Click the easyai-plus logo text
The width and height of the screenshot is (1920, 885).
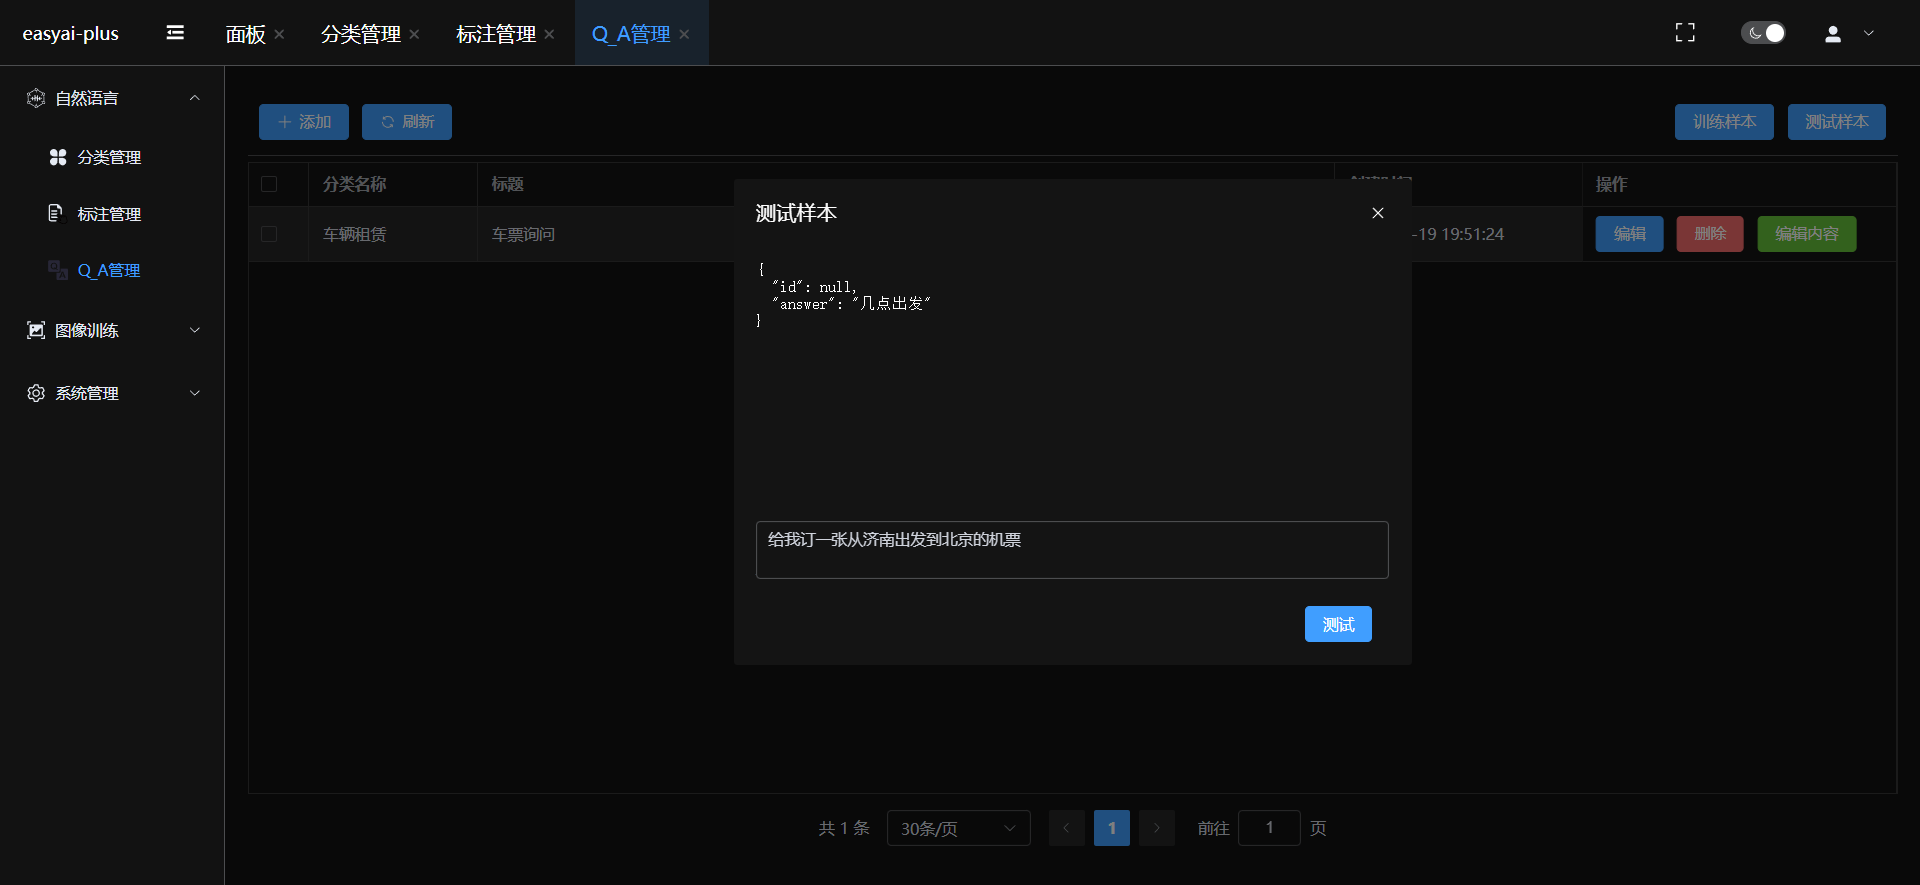pyautogui.click(x=71, y=33)
